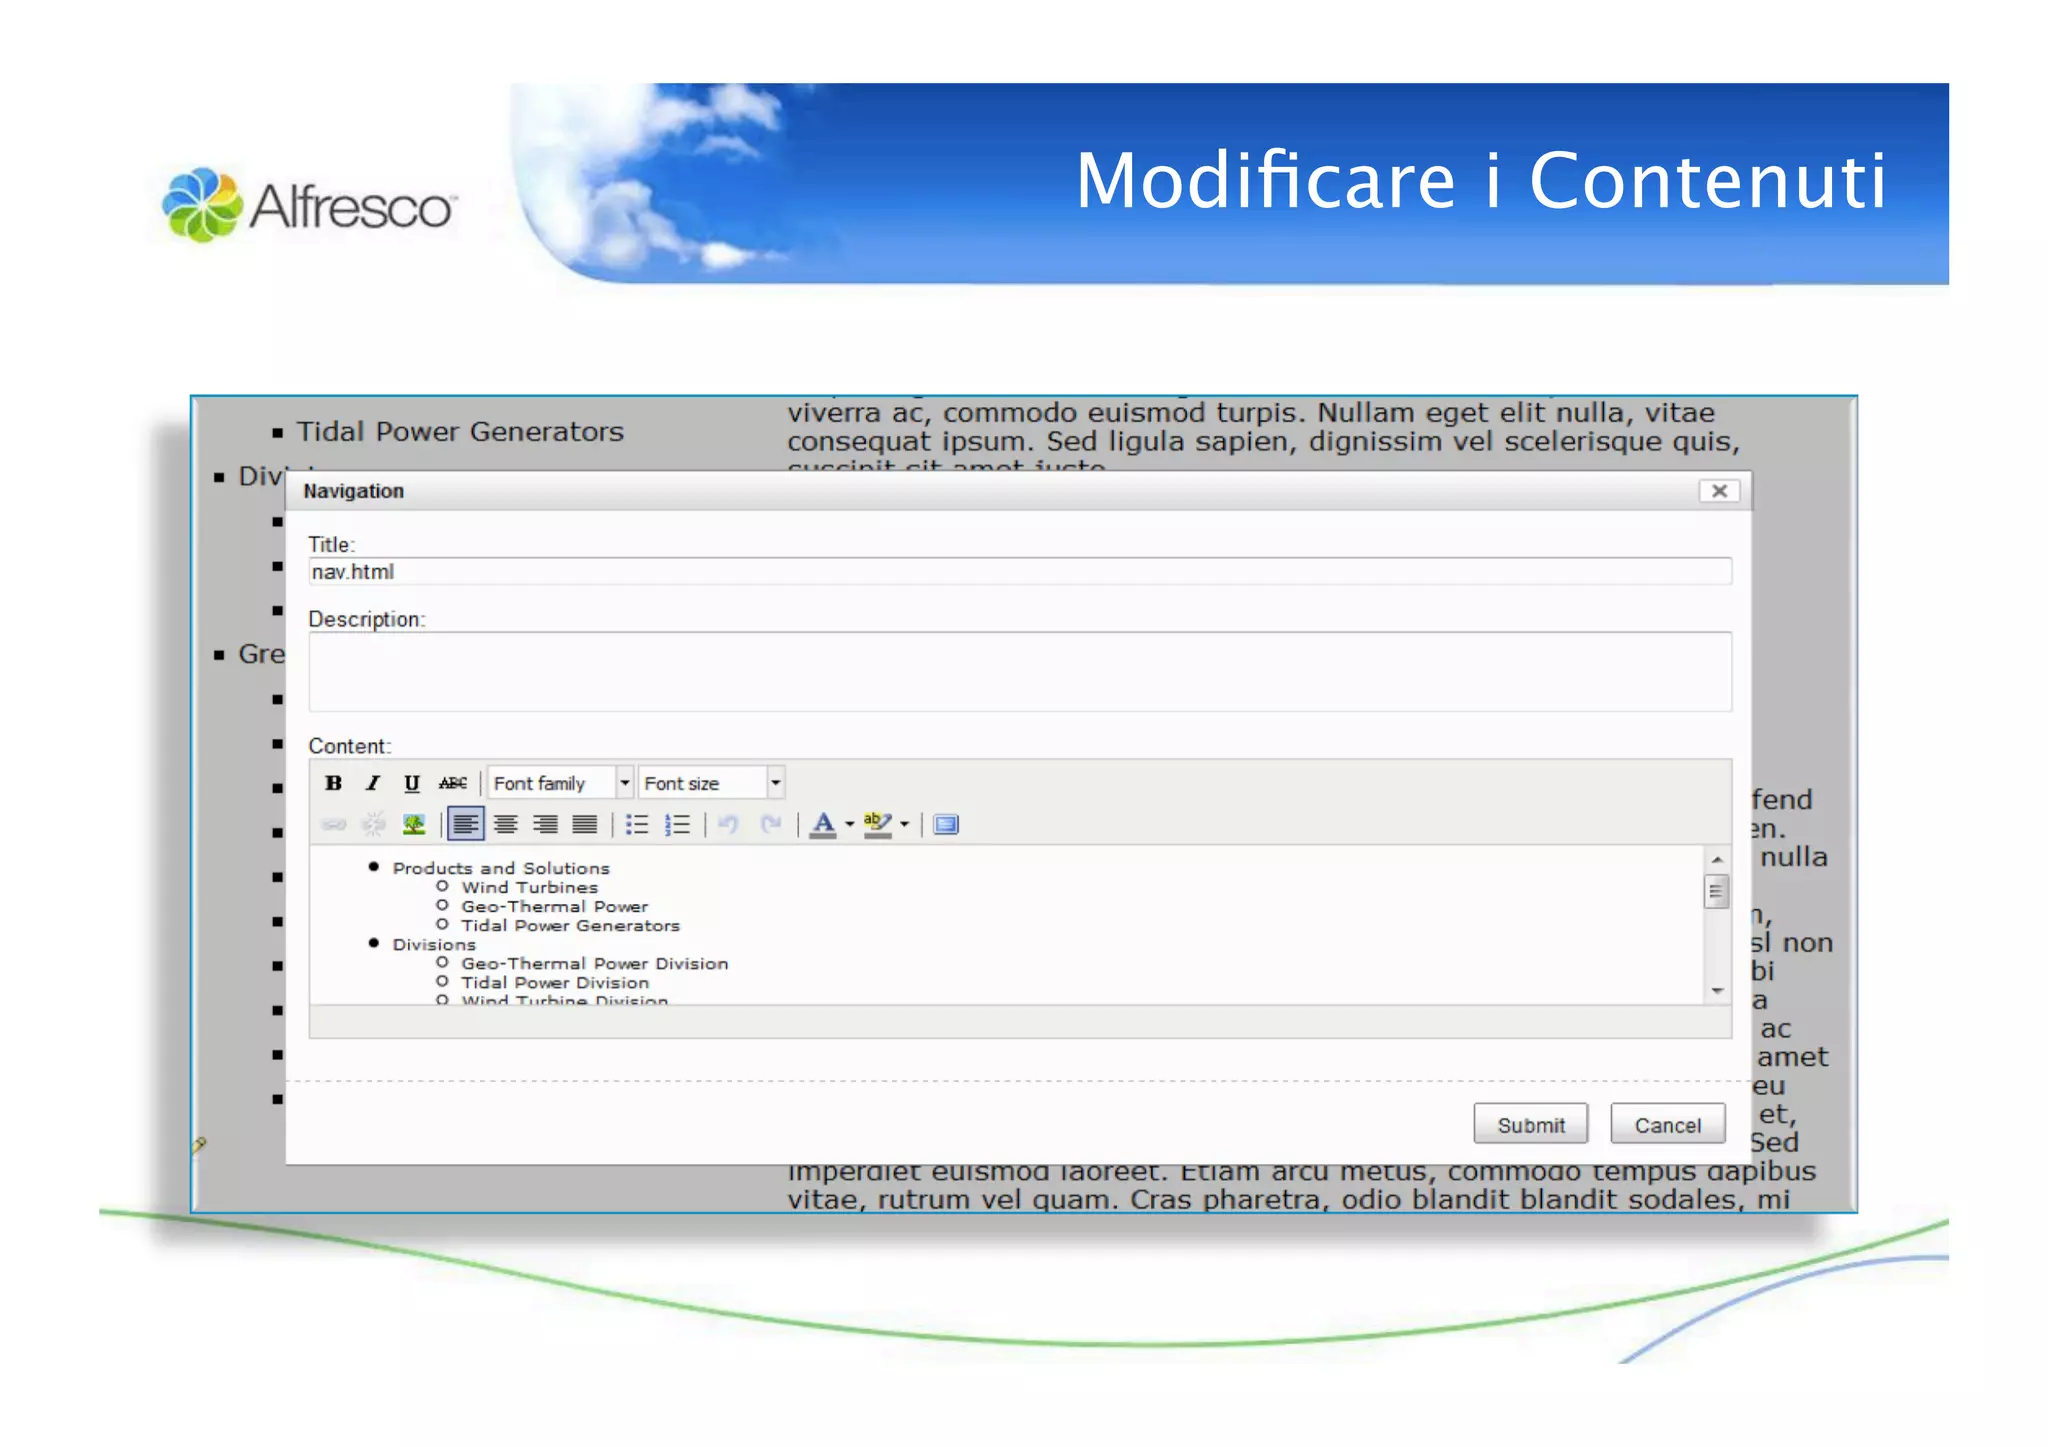The image size is (2048, 1447).
Task: Align text right
Action: pyautogui.click(x=545, y=824)
